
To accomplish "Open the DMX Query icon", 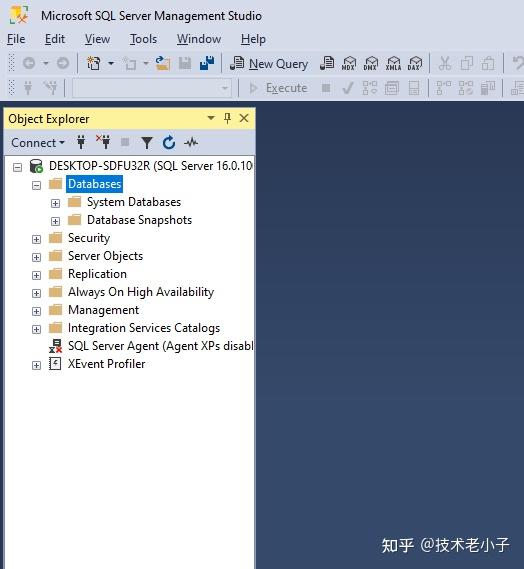I will (x=371, y=64).
